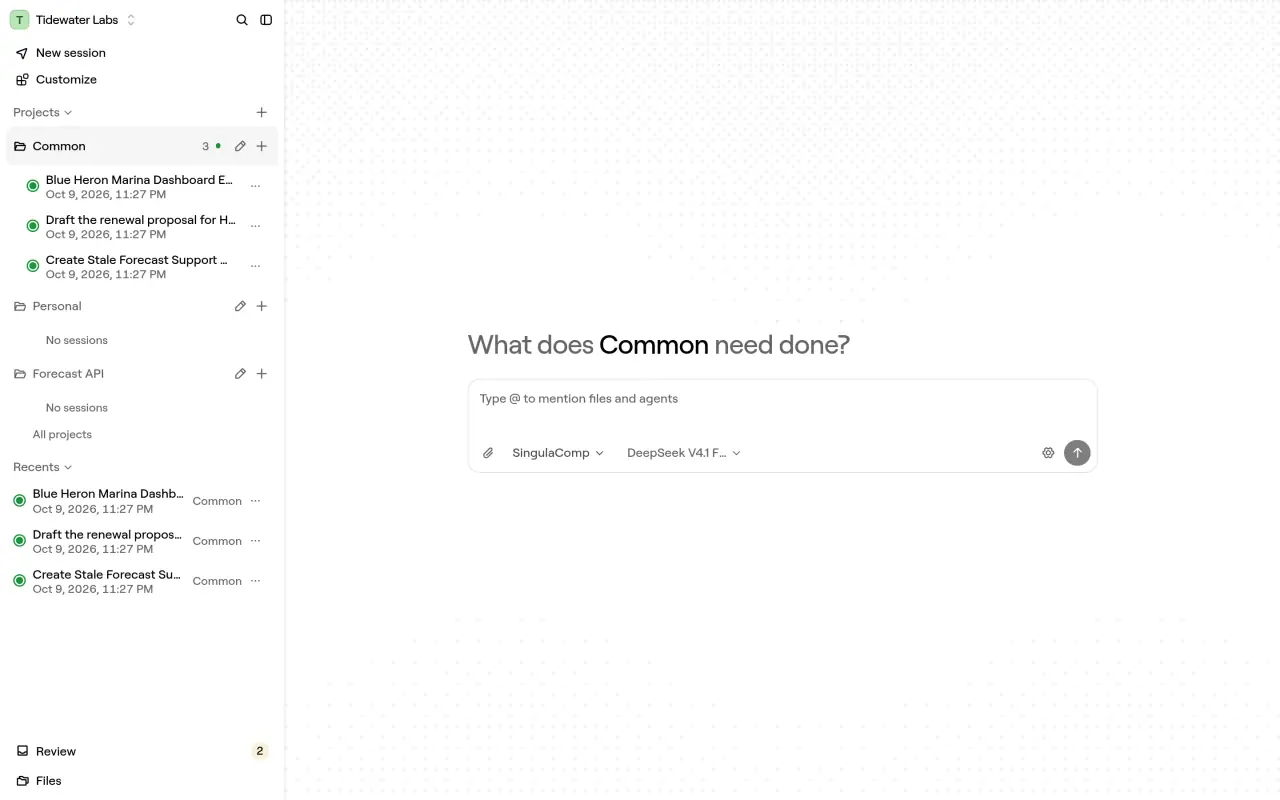Add a session to the Common project
1280x800 pixels.
click(262, 146)
